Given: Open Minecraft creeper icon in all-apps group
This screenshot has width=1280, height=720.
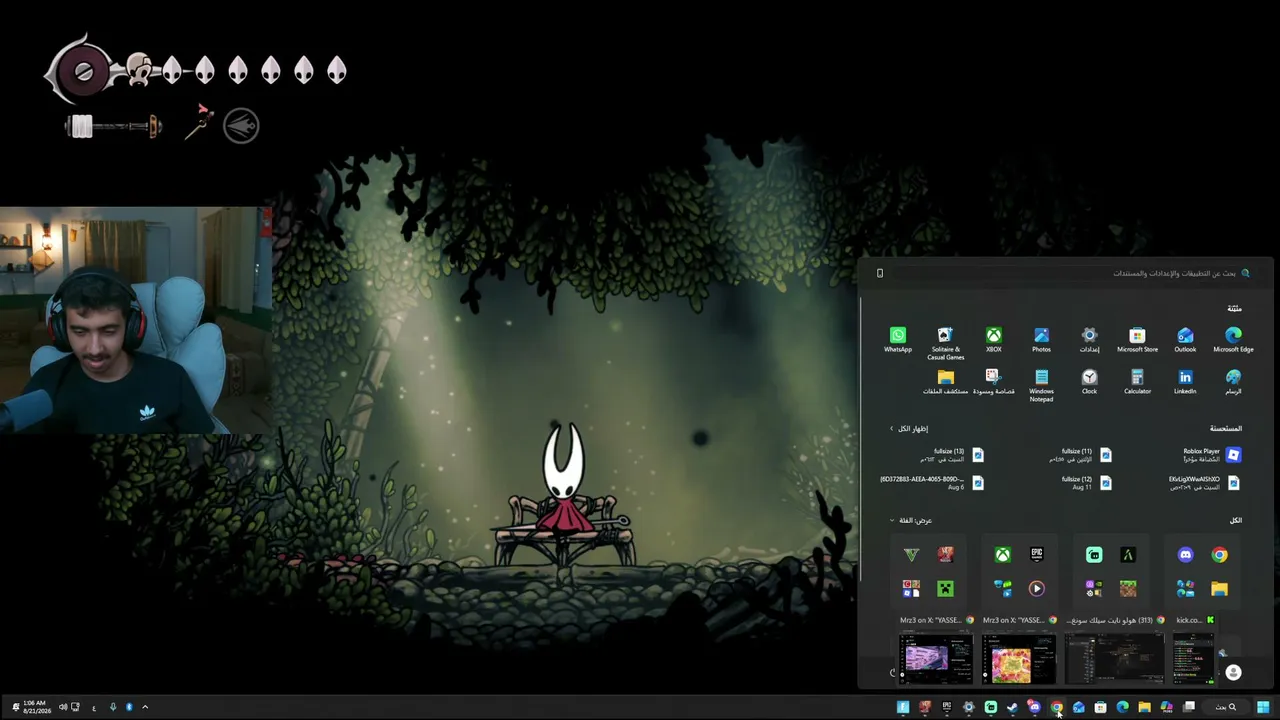Looking at the screenshot, I should tap(945, 589).
